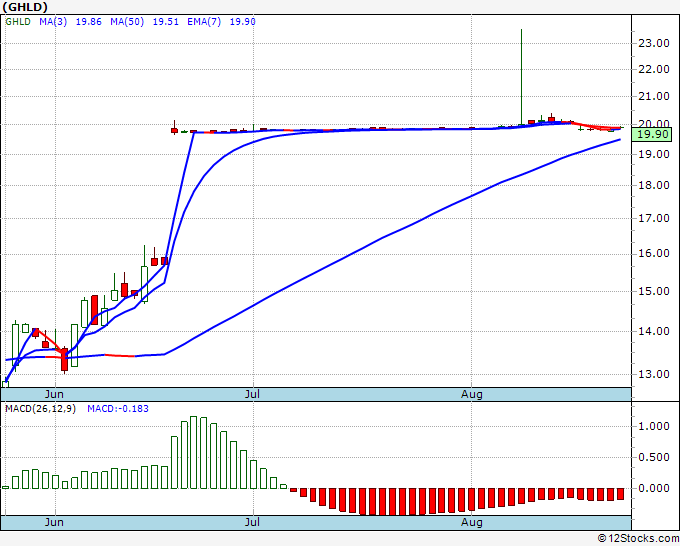Viewport: 680px width, 546px height.
Task: Click the MA(3) value 19.86
Action: pyautogui.click(x=88, y=22)
